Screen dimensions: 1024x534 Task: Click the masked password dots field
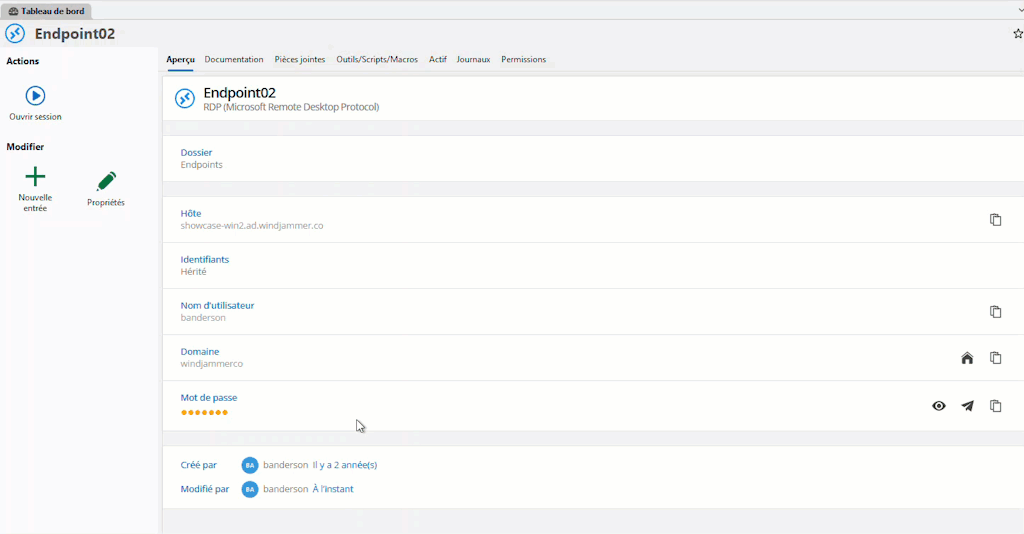204,412
